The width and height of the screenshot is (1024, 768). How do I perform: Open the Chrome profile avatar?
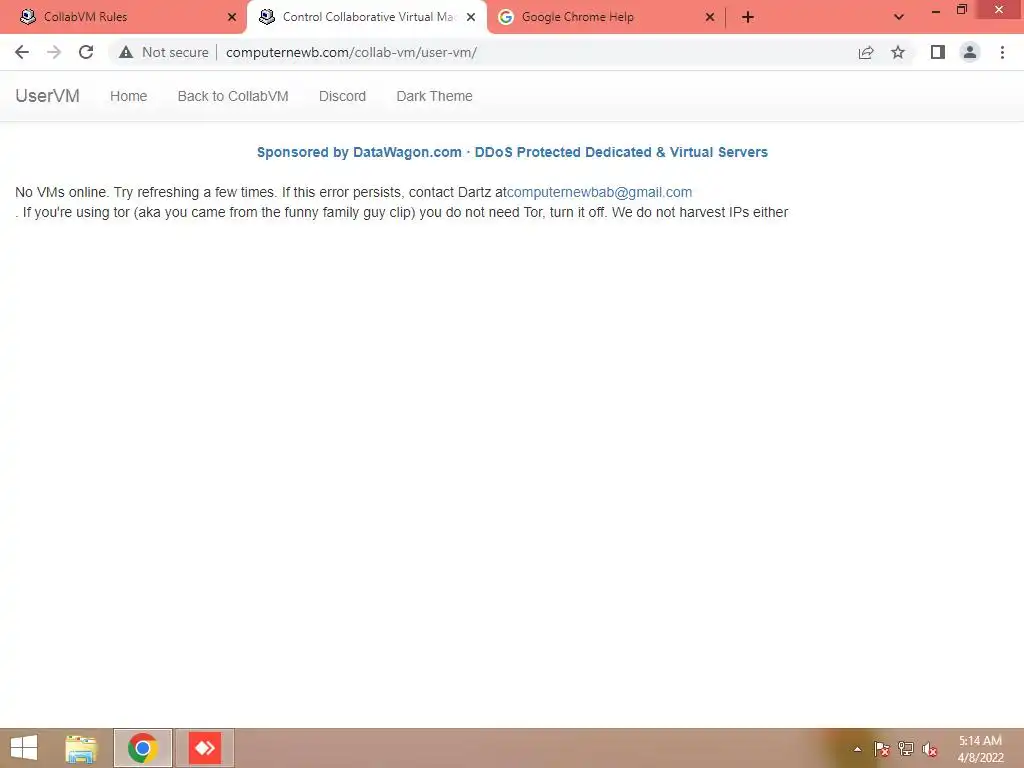970,52
